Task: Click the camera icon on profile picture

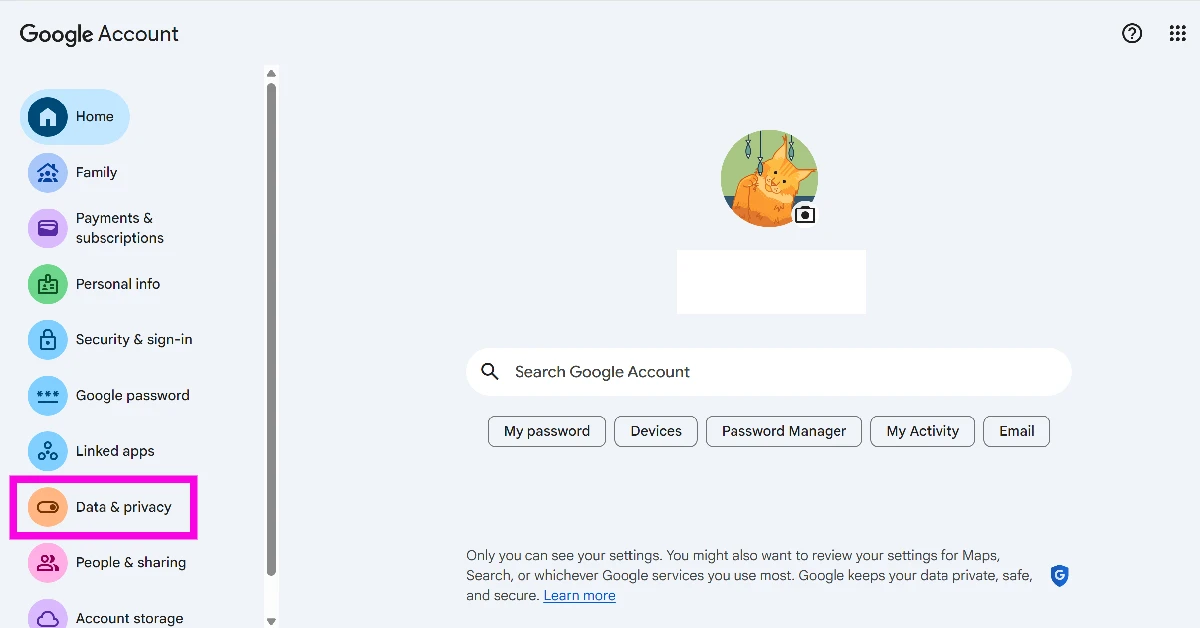Action: click(805, 215)
